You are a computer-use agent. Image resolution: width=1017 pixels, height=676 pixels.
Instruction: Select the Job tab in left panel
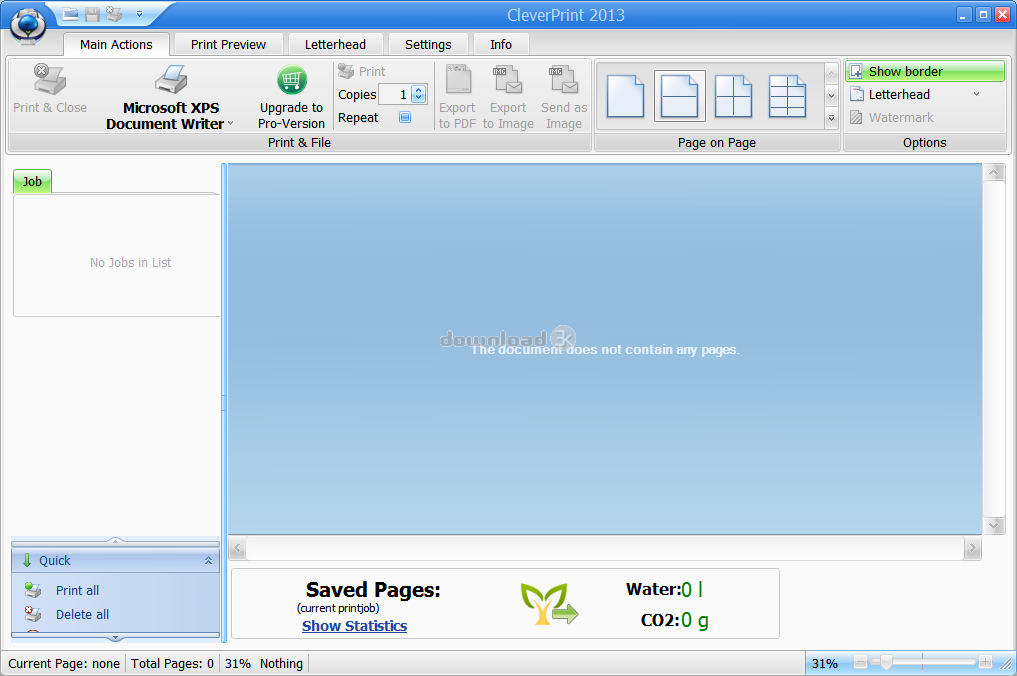32,182
